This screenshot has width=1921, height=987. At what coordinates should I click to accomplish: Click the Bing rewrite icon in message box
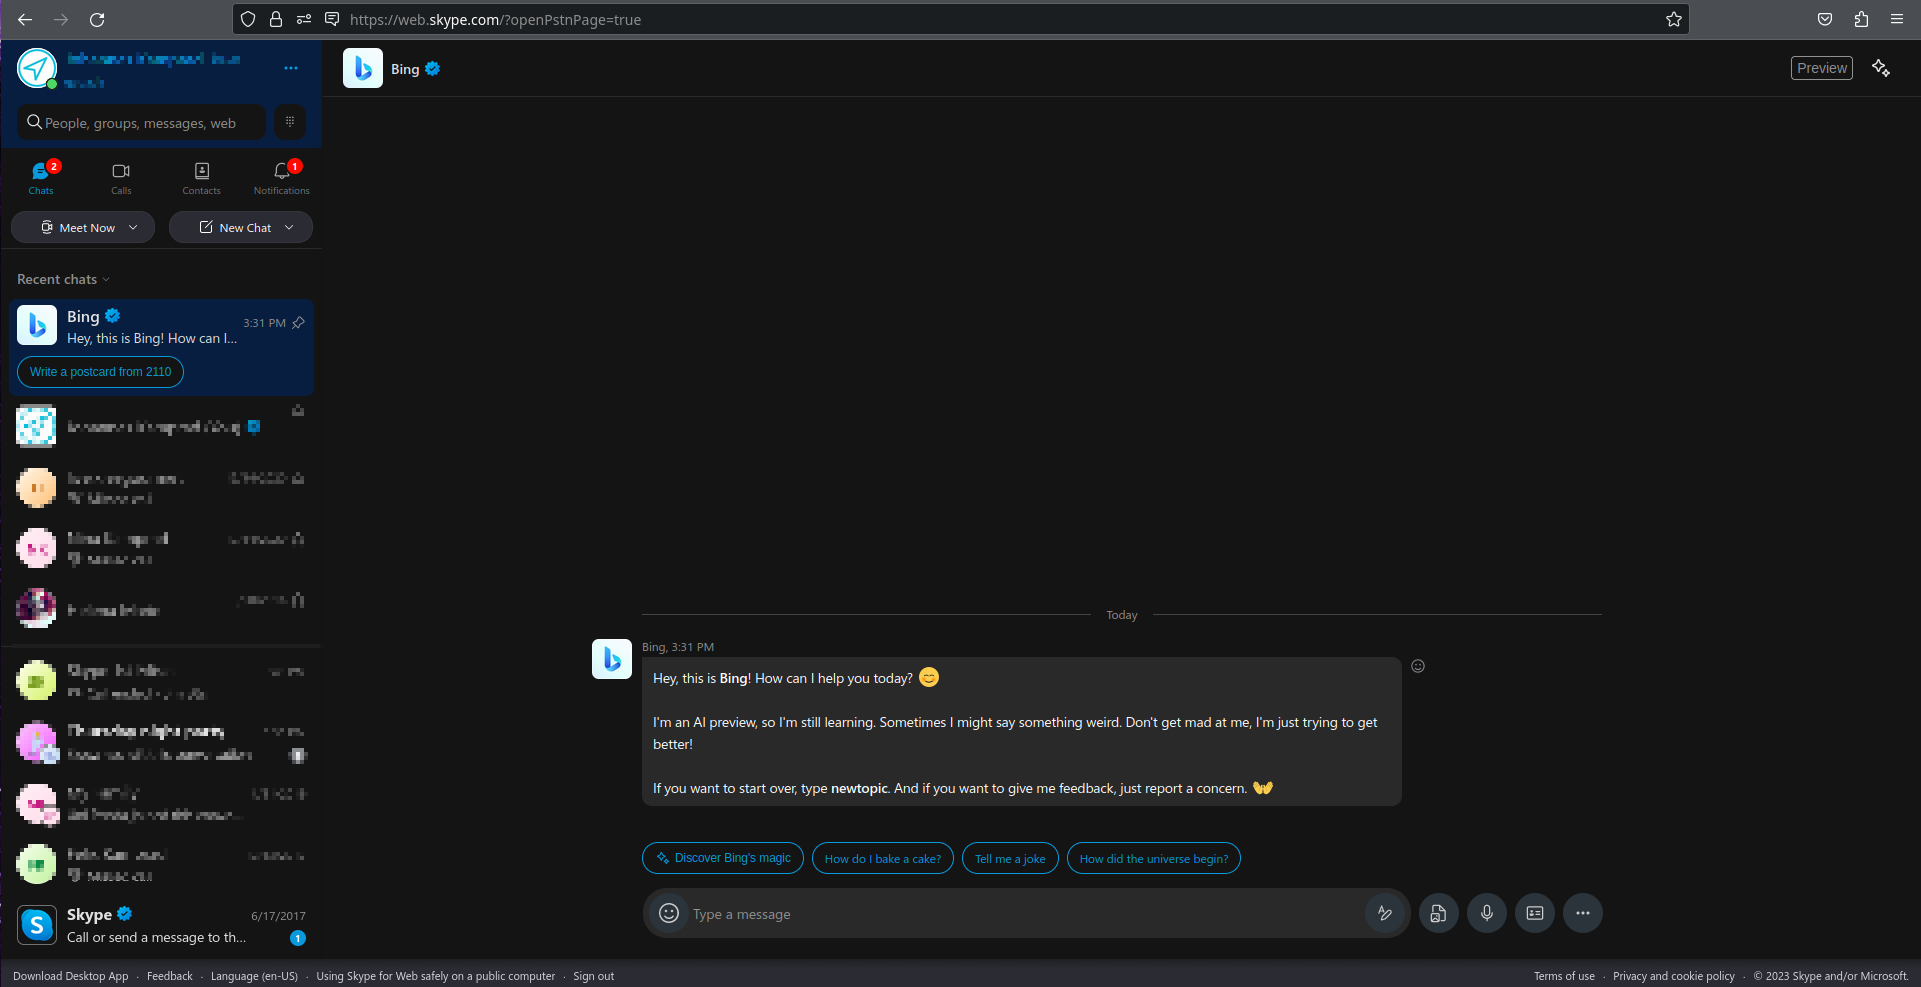click(x=1385, y=913)
